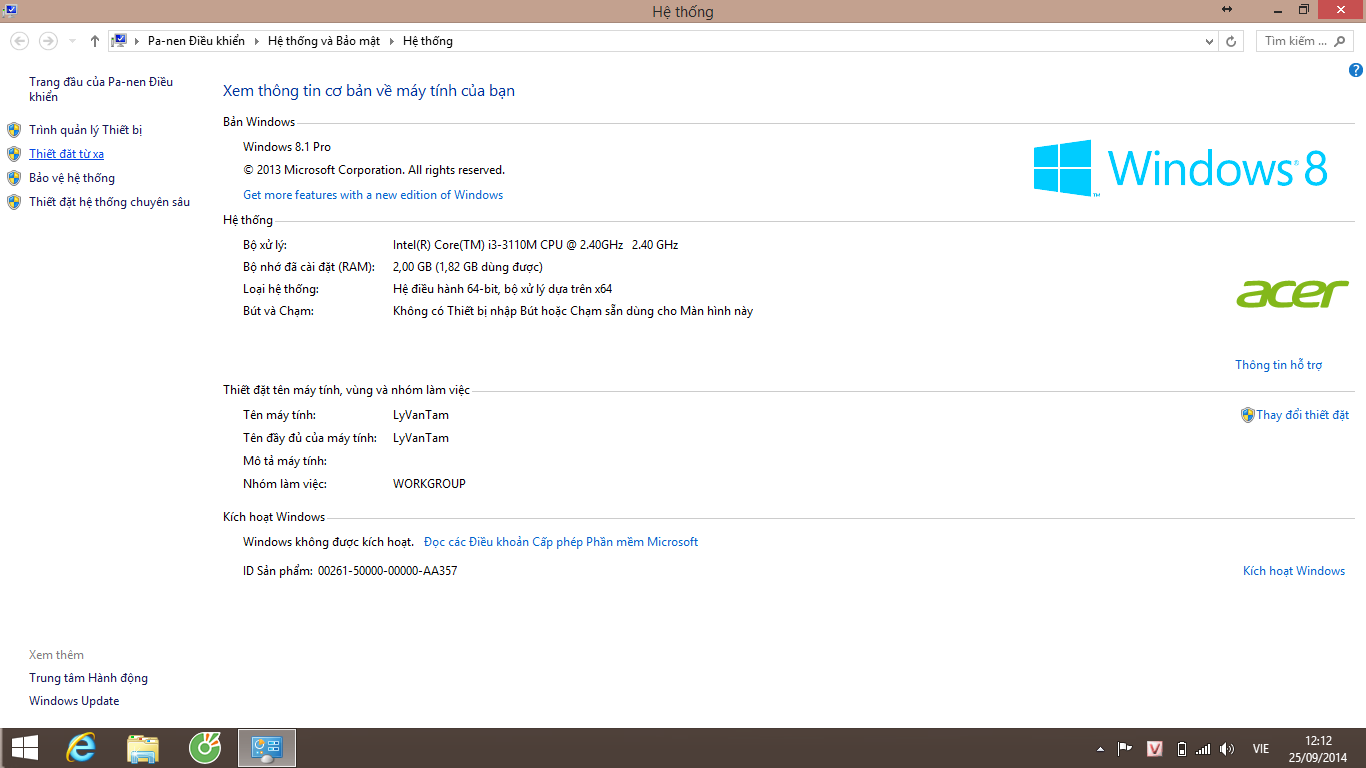This screenshot has height=768, width=1366.
Task: Select Hệ thống và Bảo mật breadcrumb
Action: pyautogui.click(x=324, y=41)
